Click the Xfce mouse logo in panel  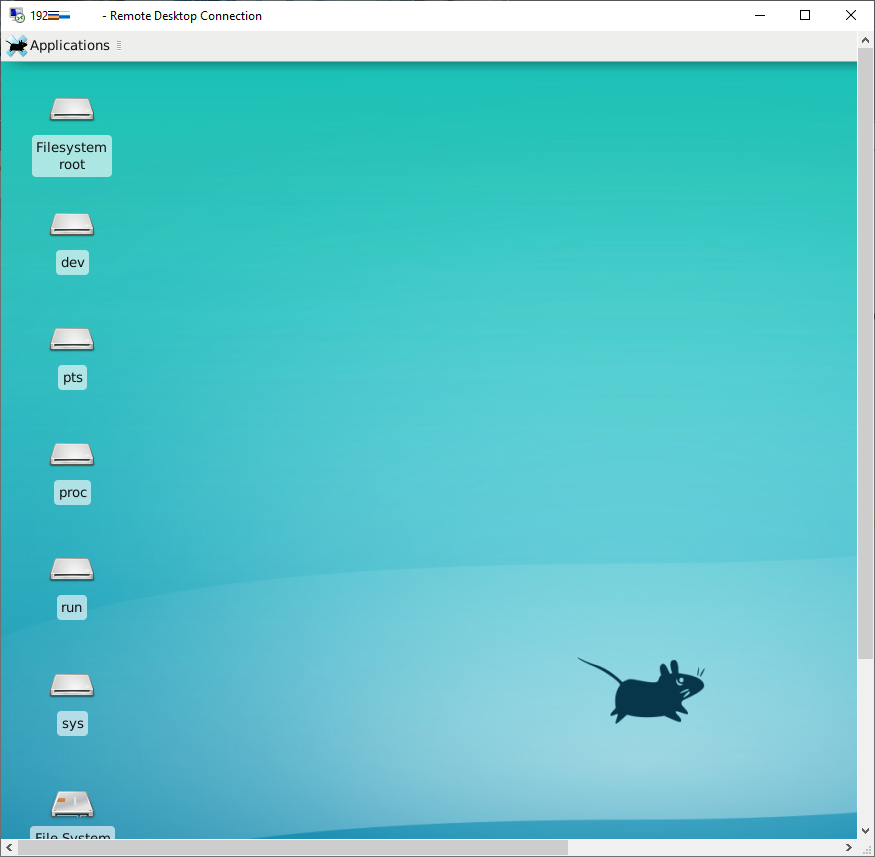17,46
